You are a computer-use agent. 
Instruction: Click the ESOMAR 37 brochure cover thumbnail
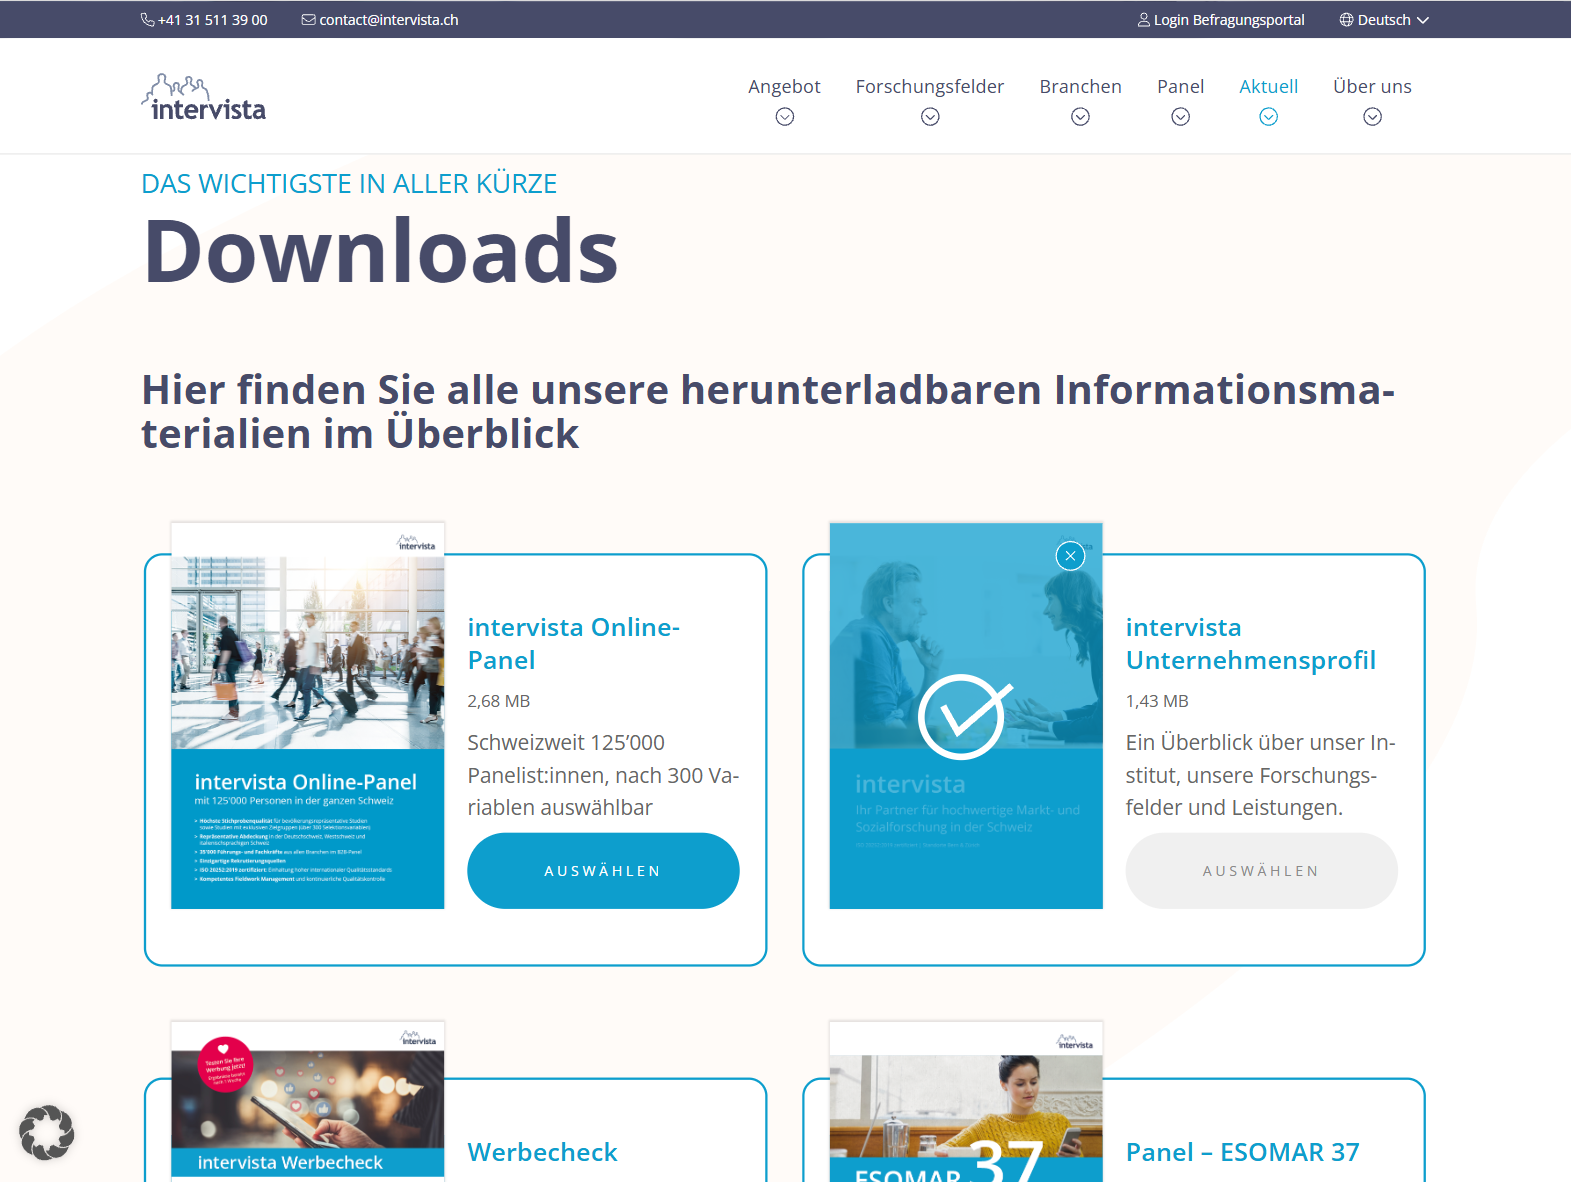pos(966,1101)
